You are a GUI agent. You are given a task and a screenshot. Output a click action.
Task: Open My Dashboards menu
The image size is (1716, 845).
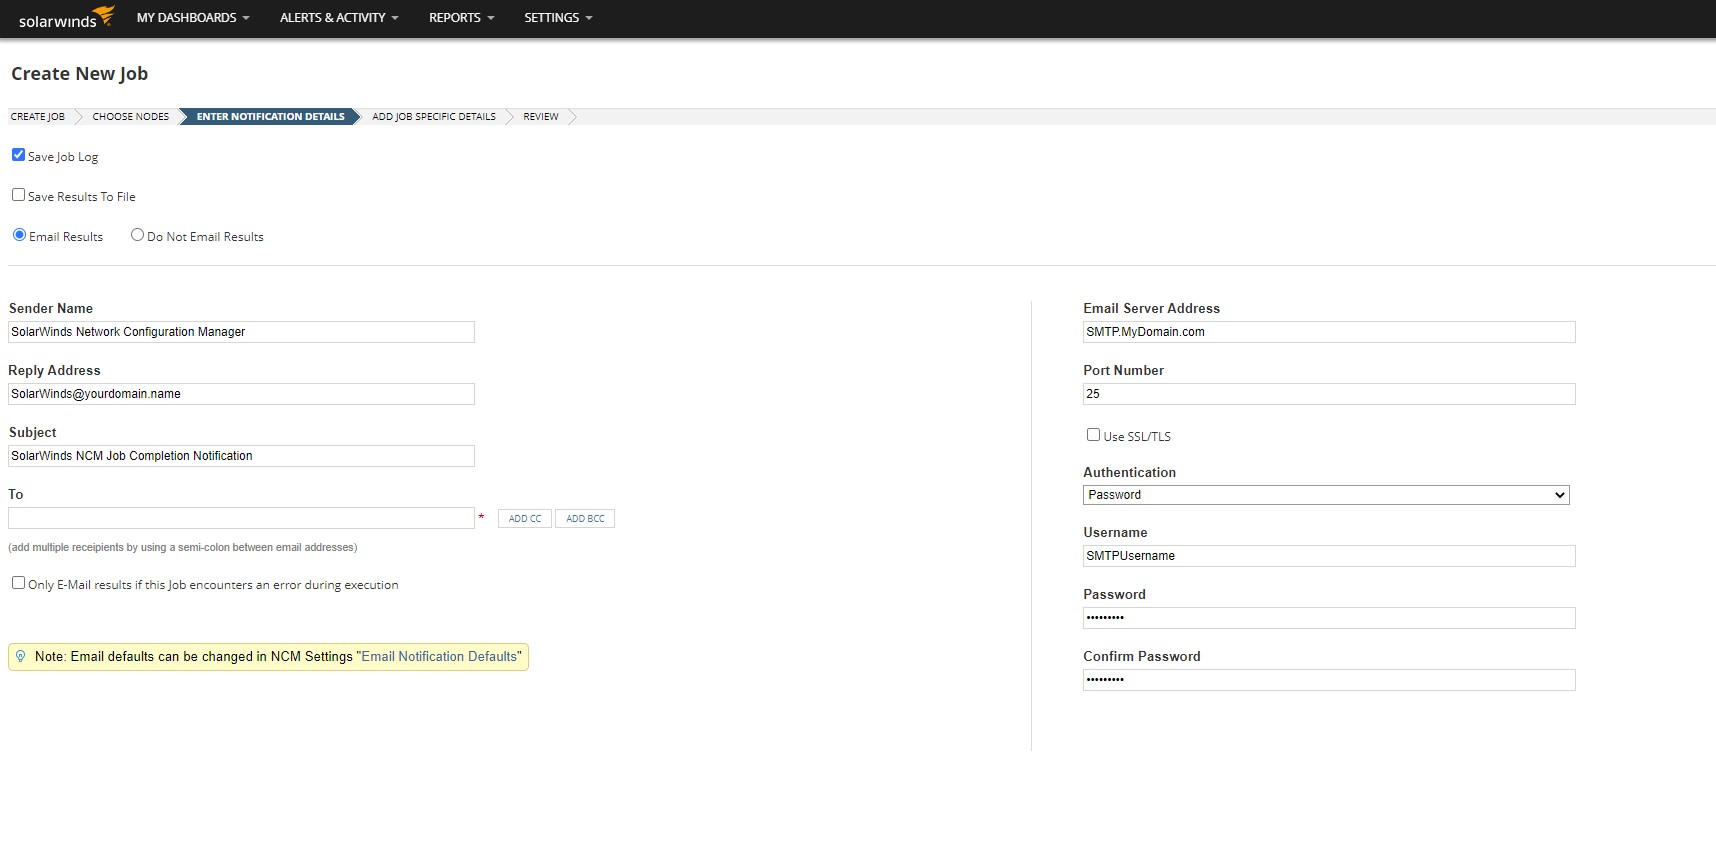(x=193, y=18)
